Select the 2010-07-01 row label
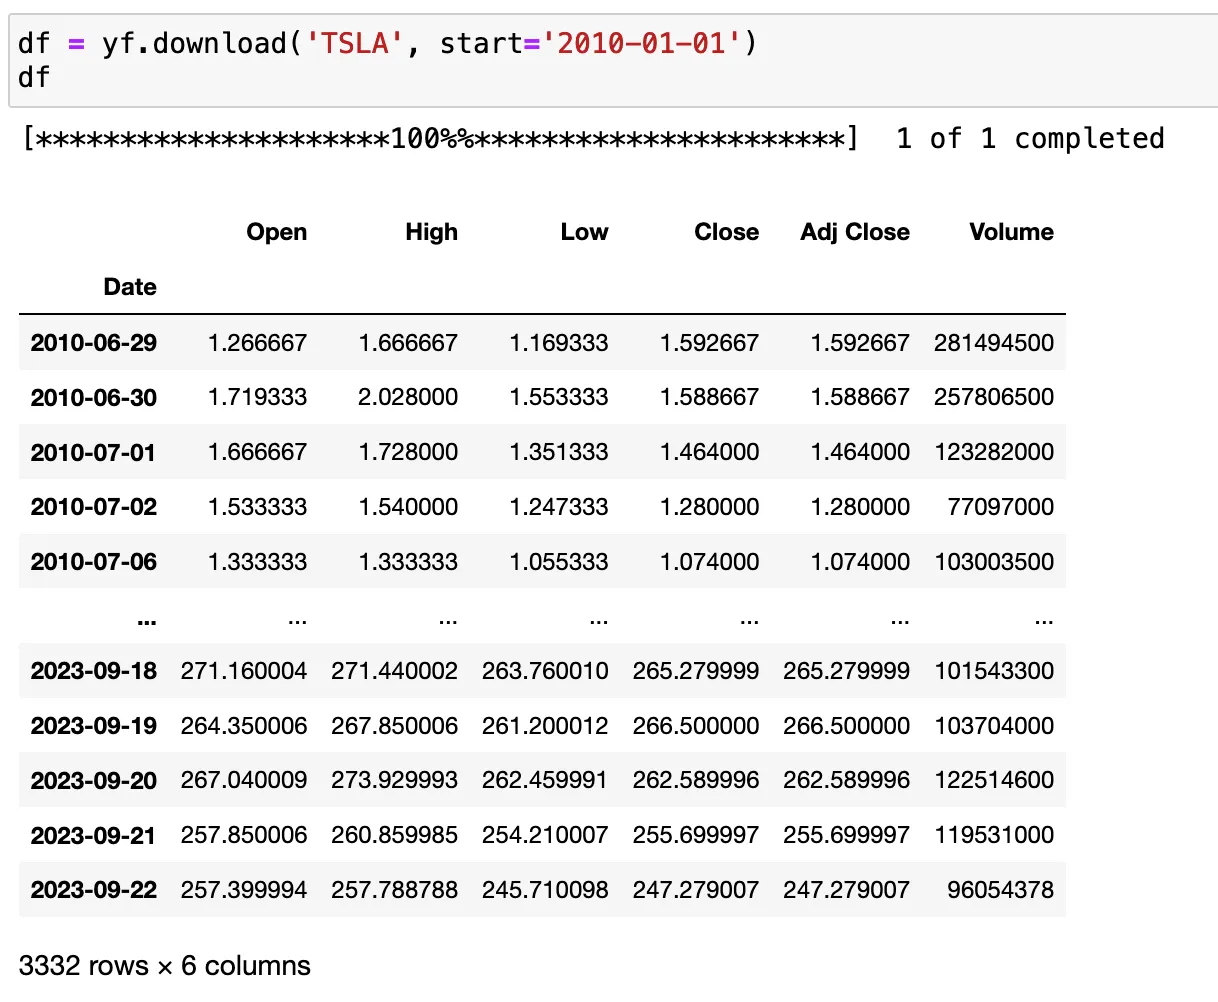 point(94,452)
